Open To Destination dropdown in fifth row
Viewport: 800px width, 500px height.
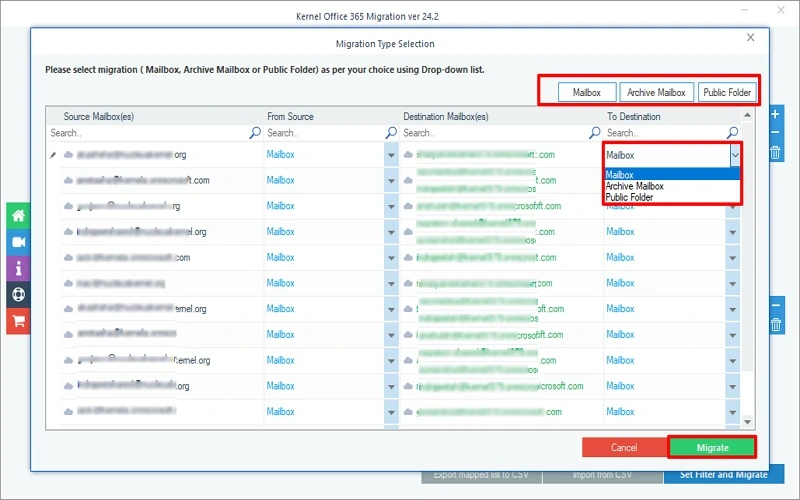(x=733, y=258)
